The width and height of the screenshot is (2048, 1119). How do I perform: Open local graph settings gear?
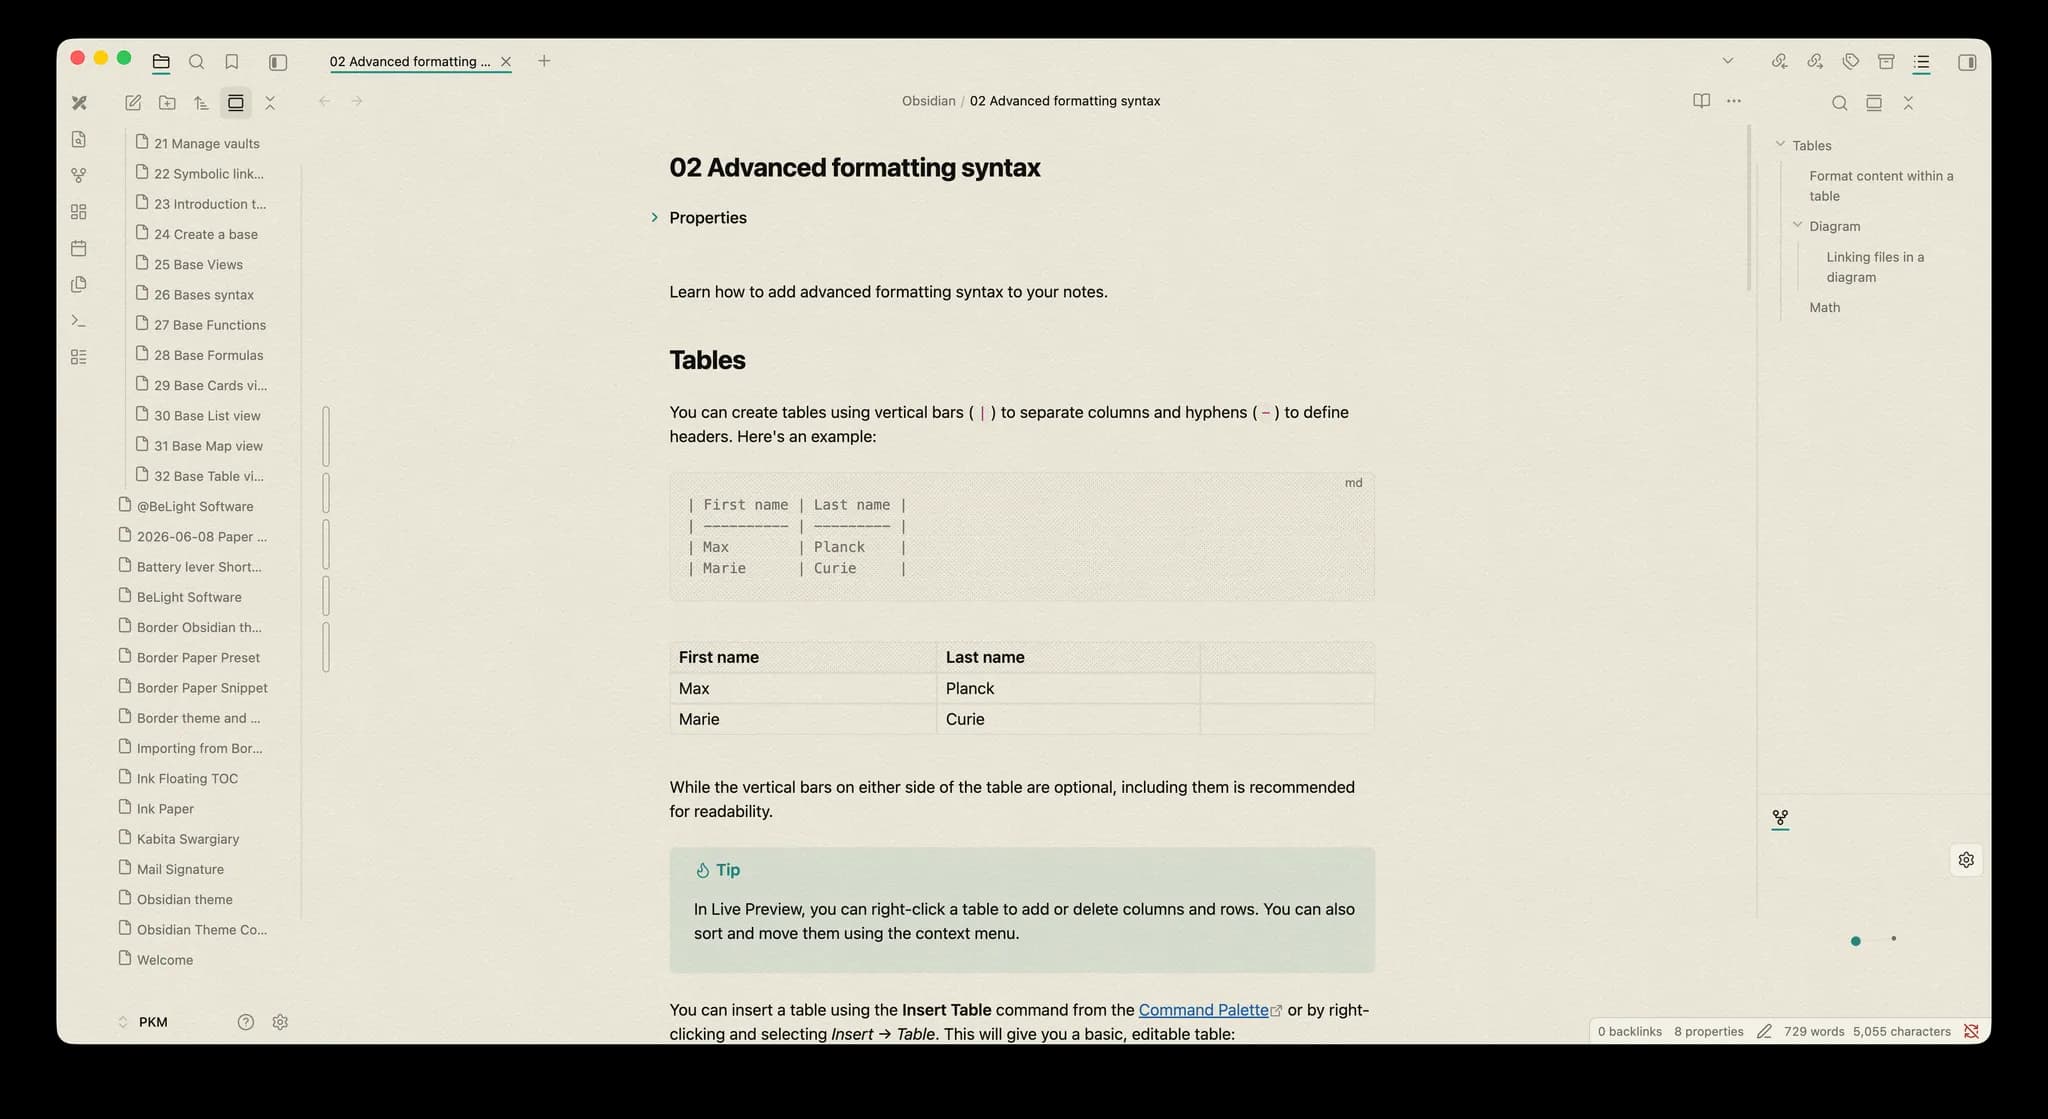pos(1966,860)
